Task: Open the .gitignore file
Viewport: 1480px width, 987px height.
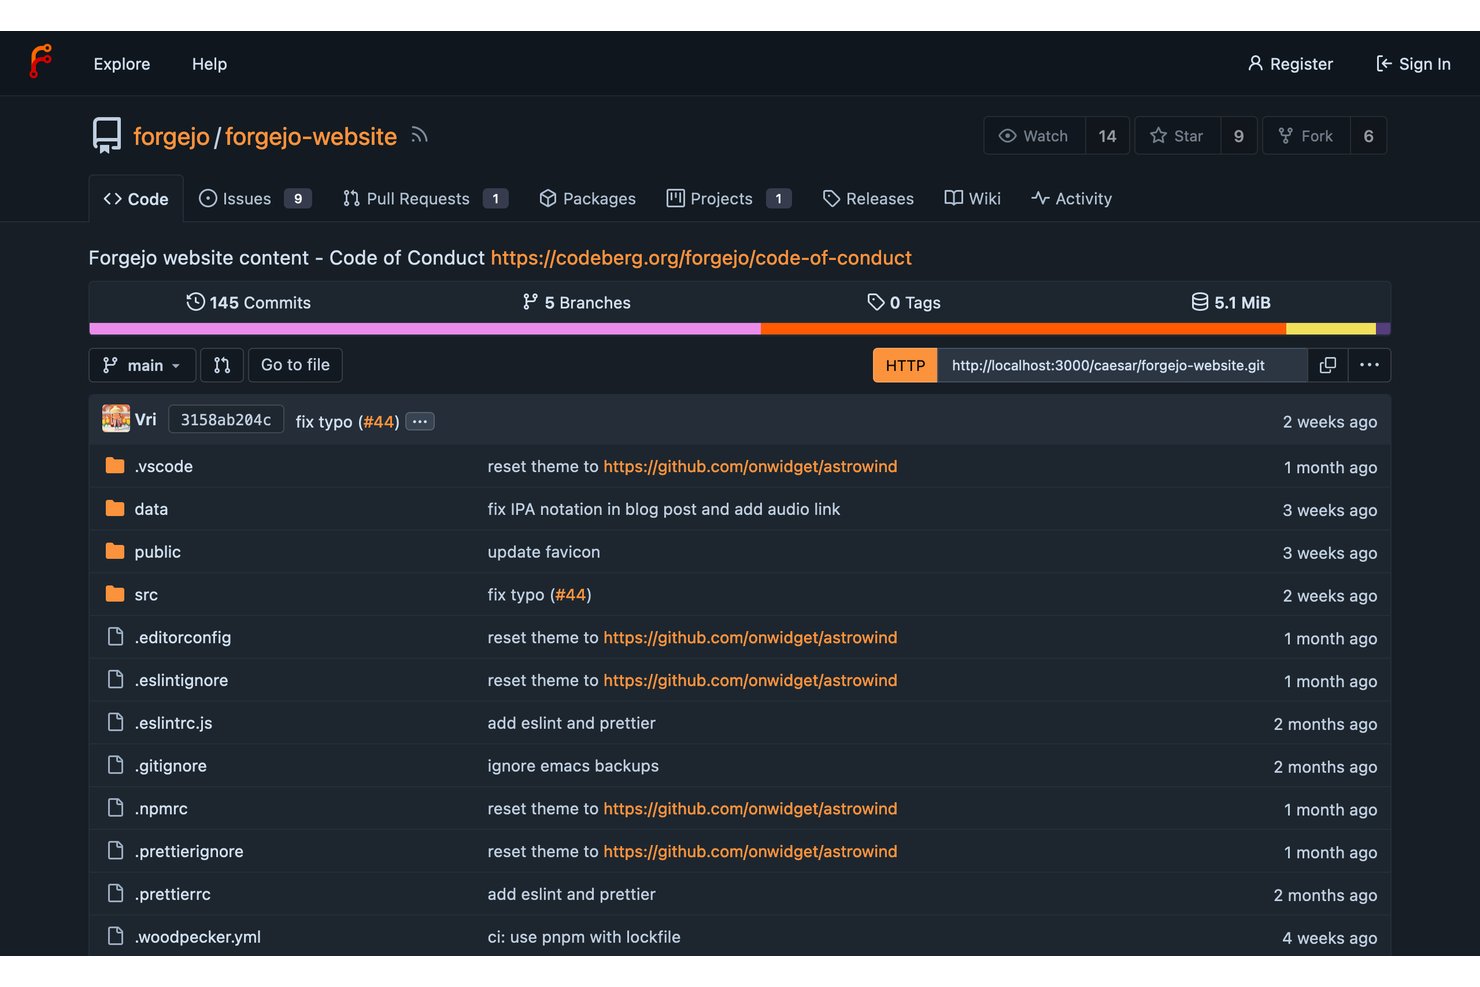Action: pos(171,766)
